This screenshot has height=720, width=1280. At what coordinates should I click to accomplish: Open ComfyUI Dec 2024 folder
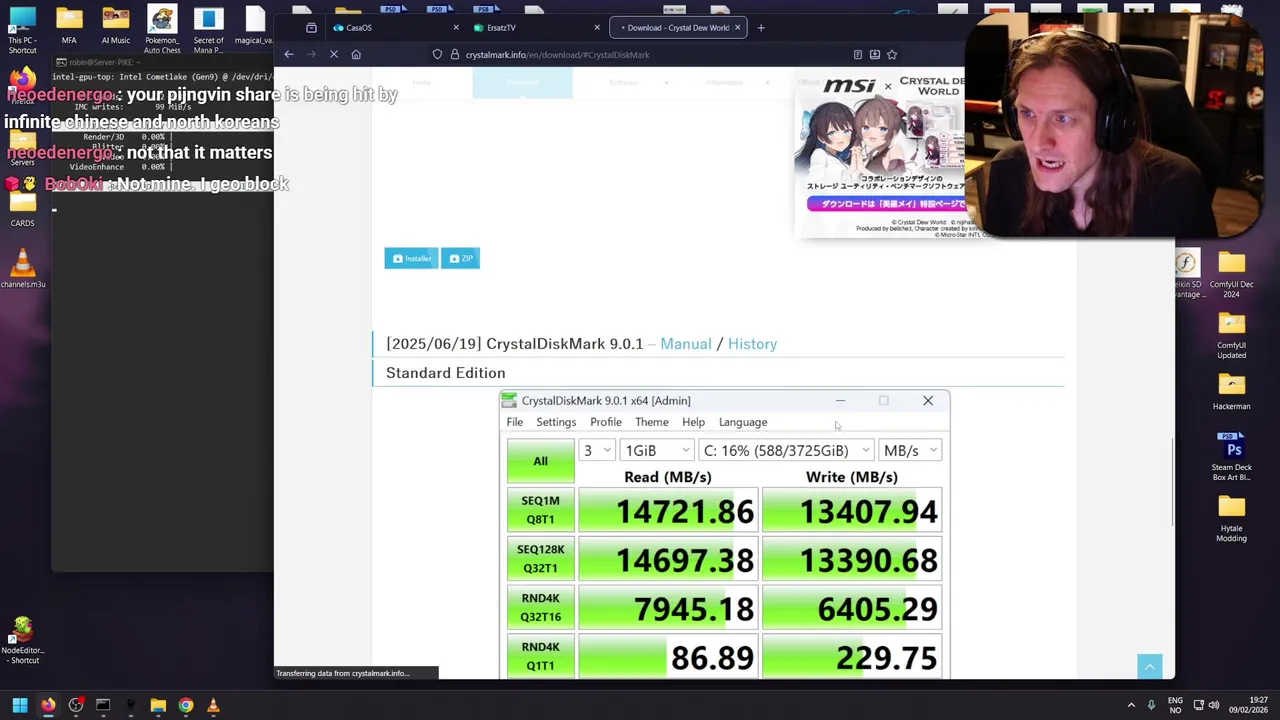pos(1231,275)
